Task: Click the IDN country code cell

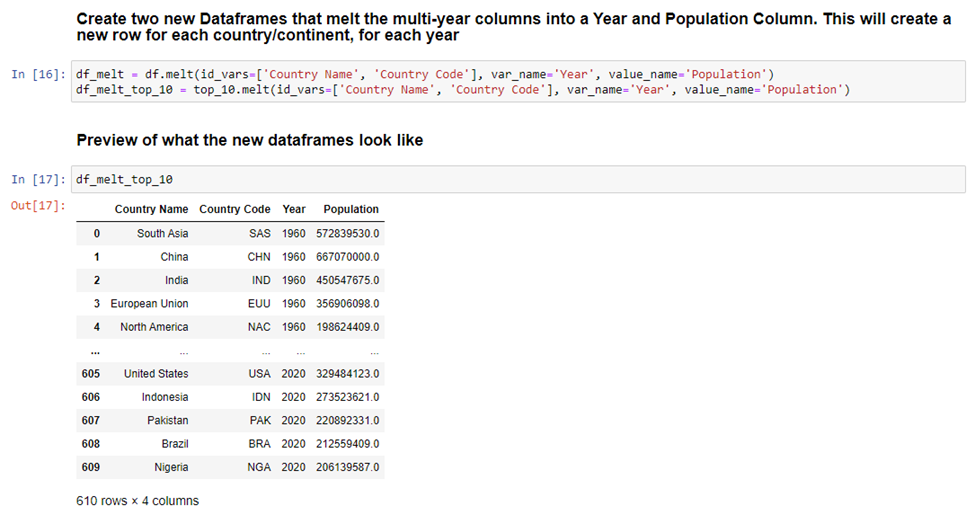Action: pyautogui.click(x=261, y=397)
